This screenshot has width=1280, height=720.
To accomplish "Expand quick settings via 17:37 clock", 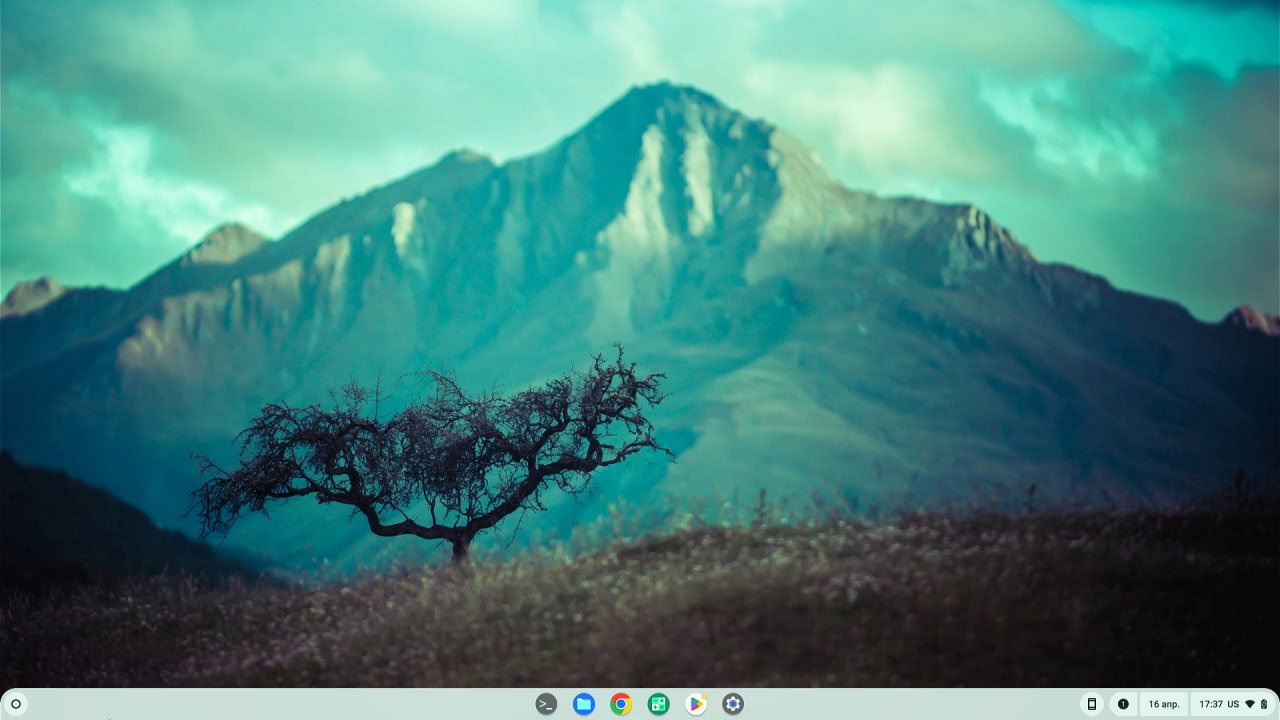I will 1210,704.
